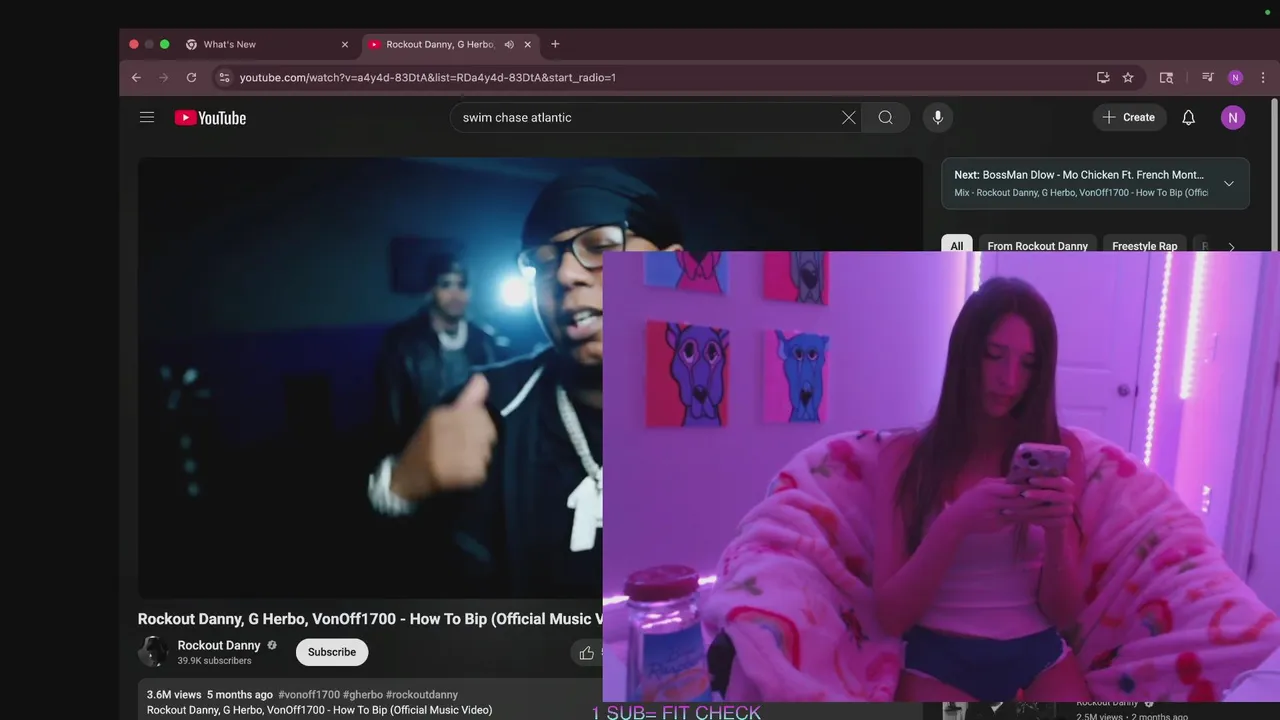Click the "5 months ago" text
1280x720 pixels.
(240, 694)
